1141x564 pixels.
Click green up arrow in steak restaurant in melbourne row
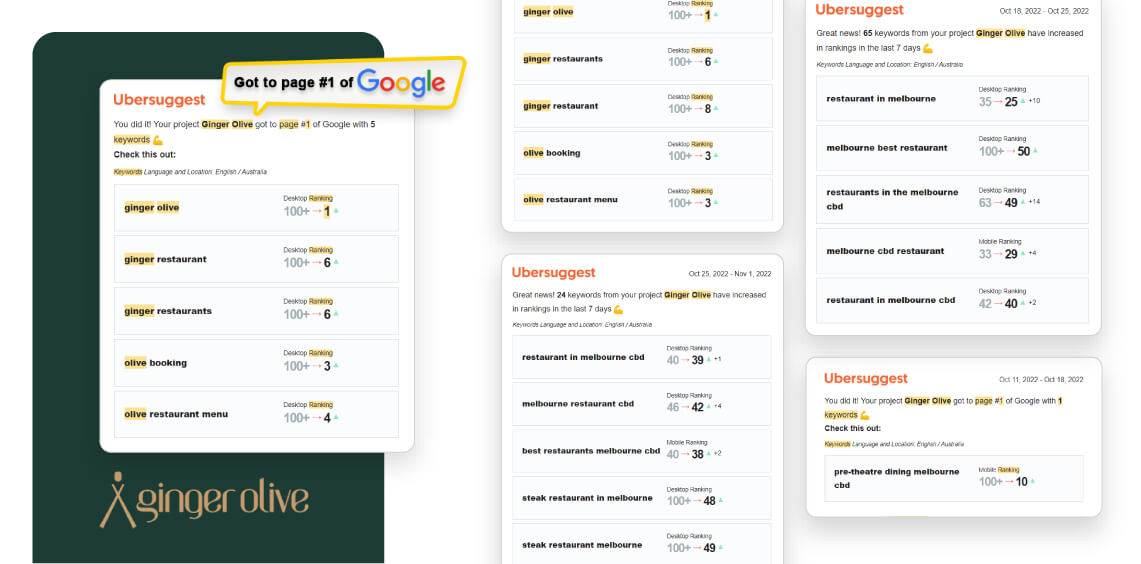click(720, 500)
